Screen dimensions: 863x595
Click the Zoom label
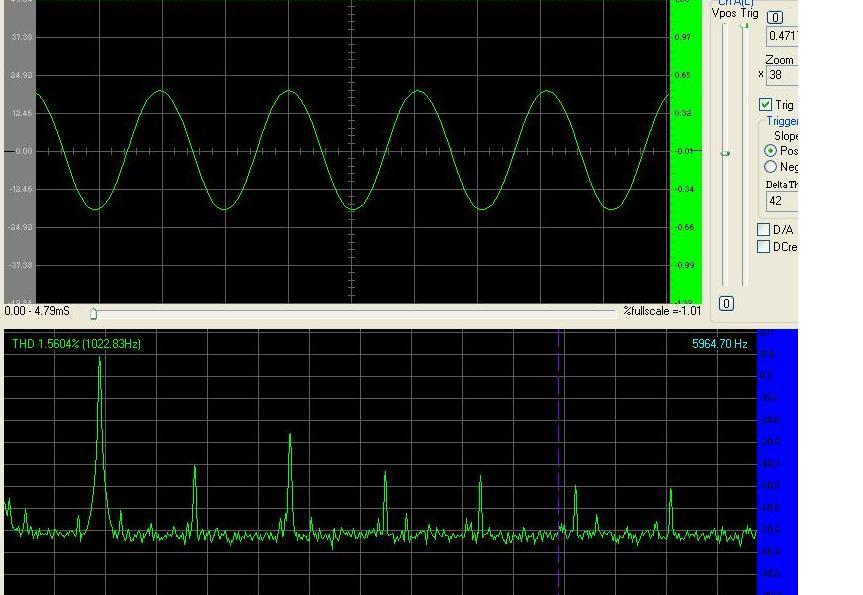(779, 59)
